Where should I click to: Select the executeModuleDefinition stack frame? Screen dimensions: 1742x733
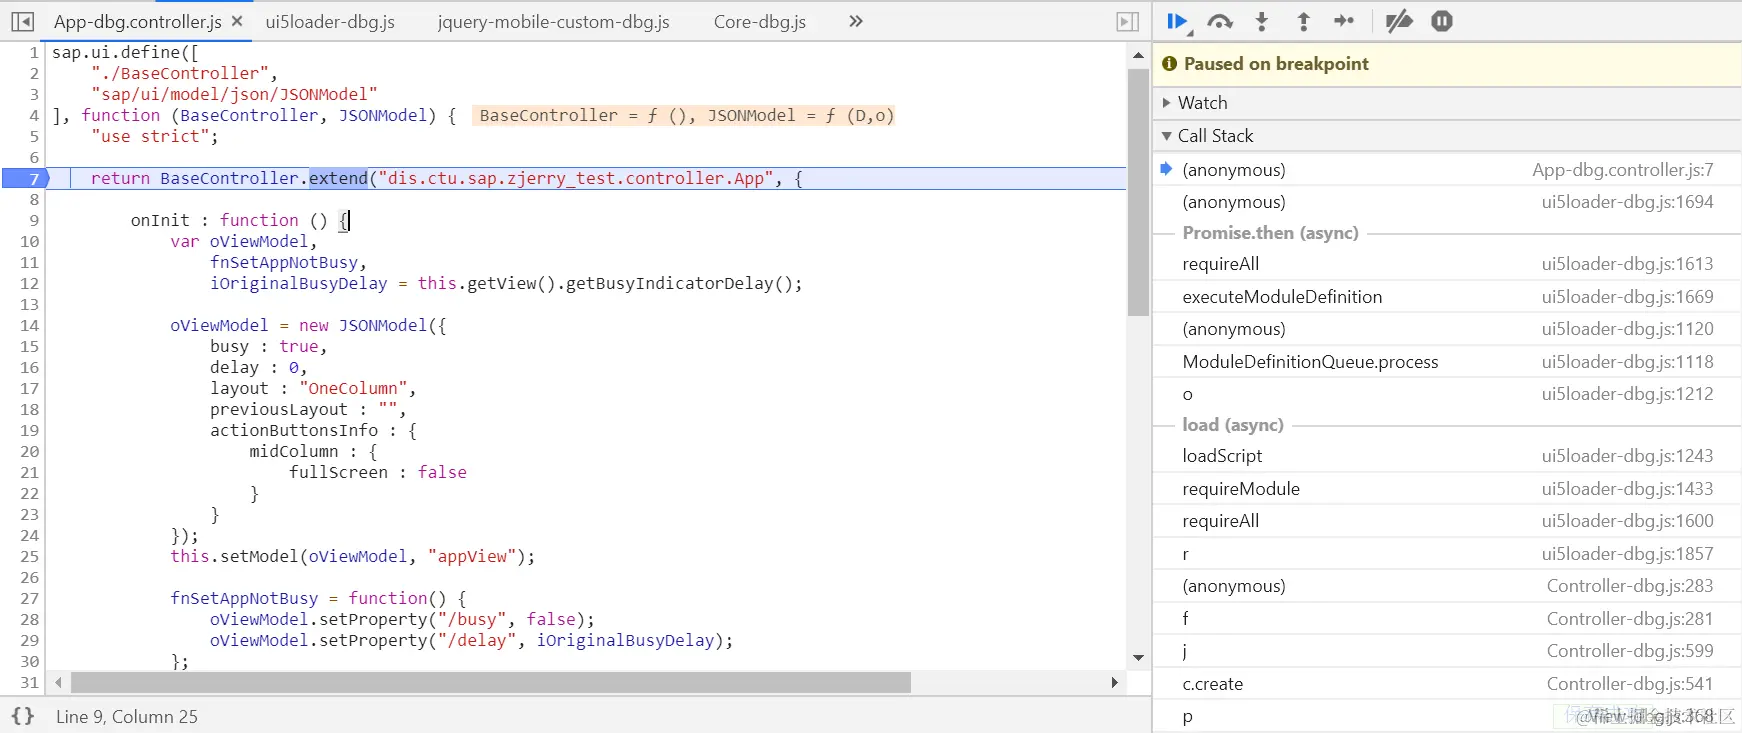(1447, 297)
